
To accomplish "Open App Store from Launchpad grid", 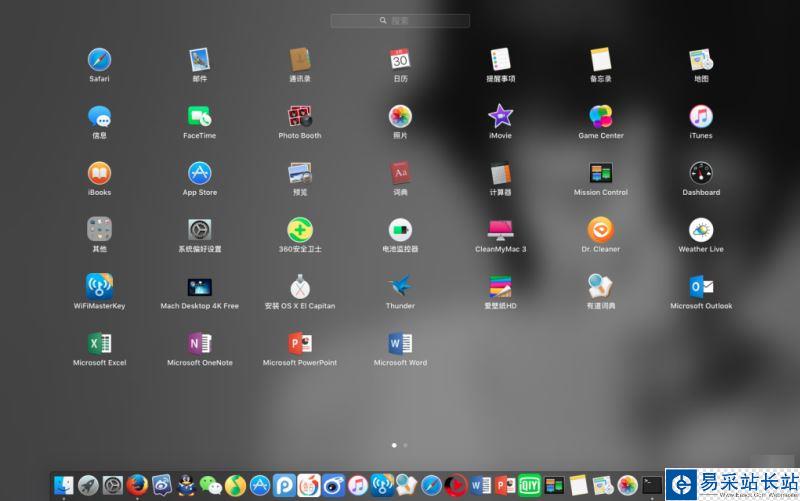I will (x=199, y=173).
